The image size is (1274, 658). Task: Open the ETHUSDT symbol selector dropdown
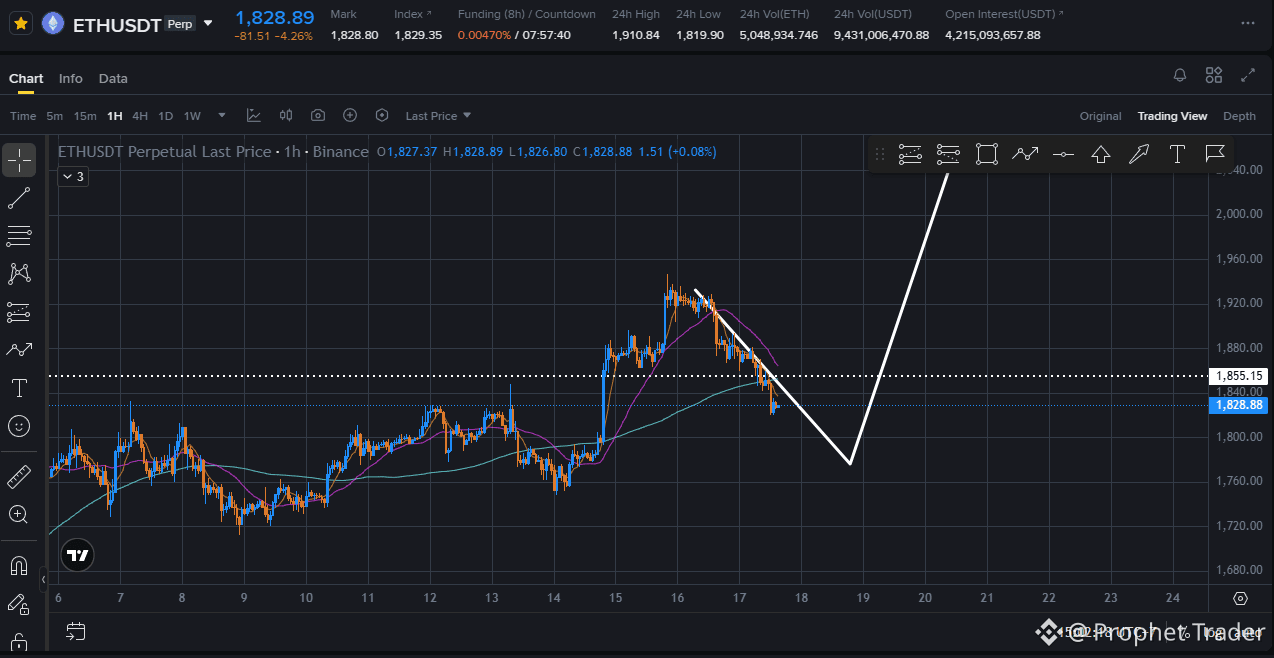208,24
